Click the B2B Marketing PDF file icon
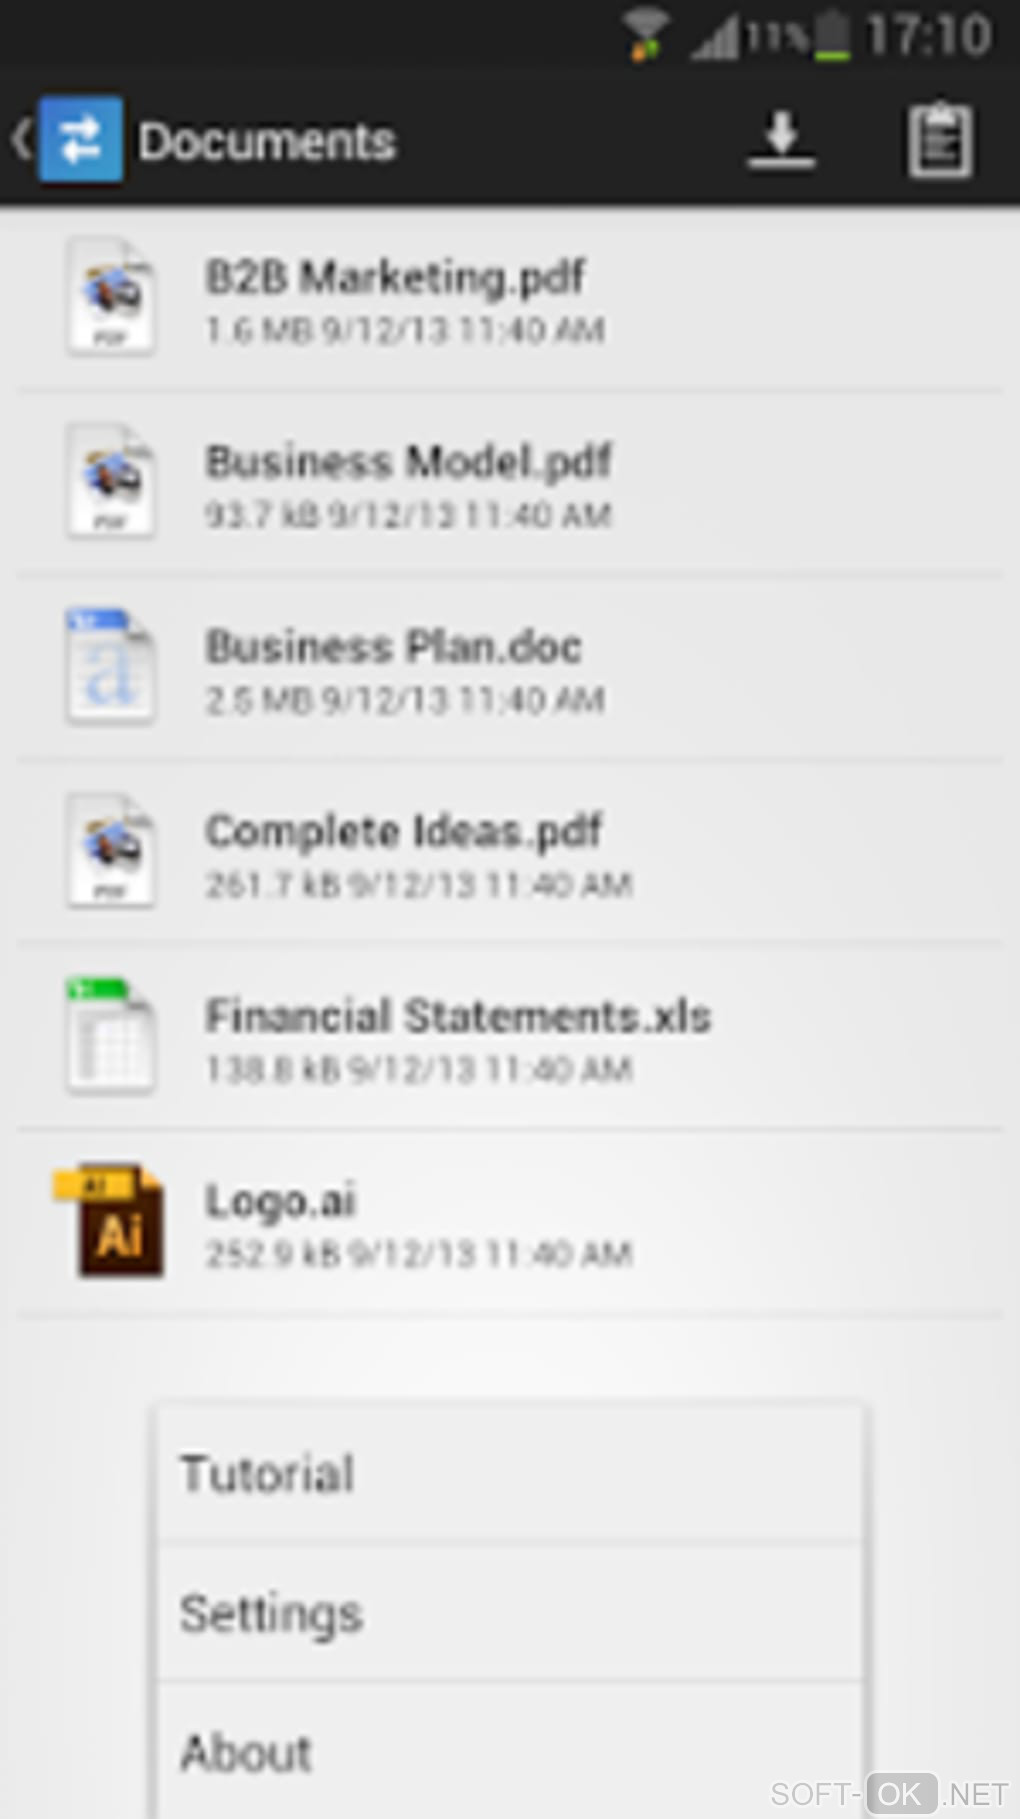This screenshot has width=1020, height=1819. coord(110,297)
